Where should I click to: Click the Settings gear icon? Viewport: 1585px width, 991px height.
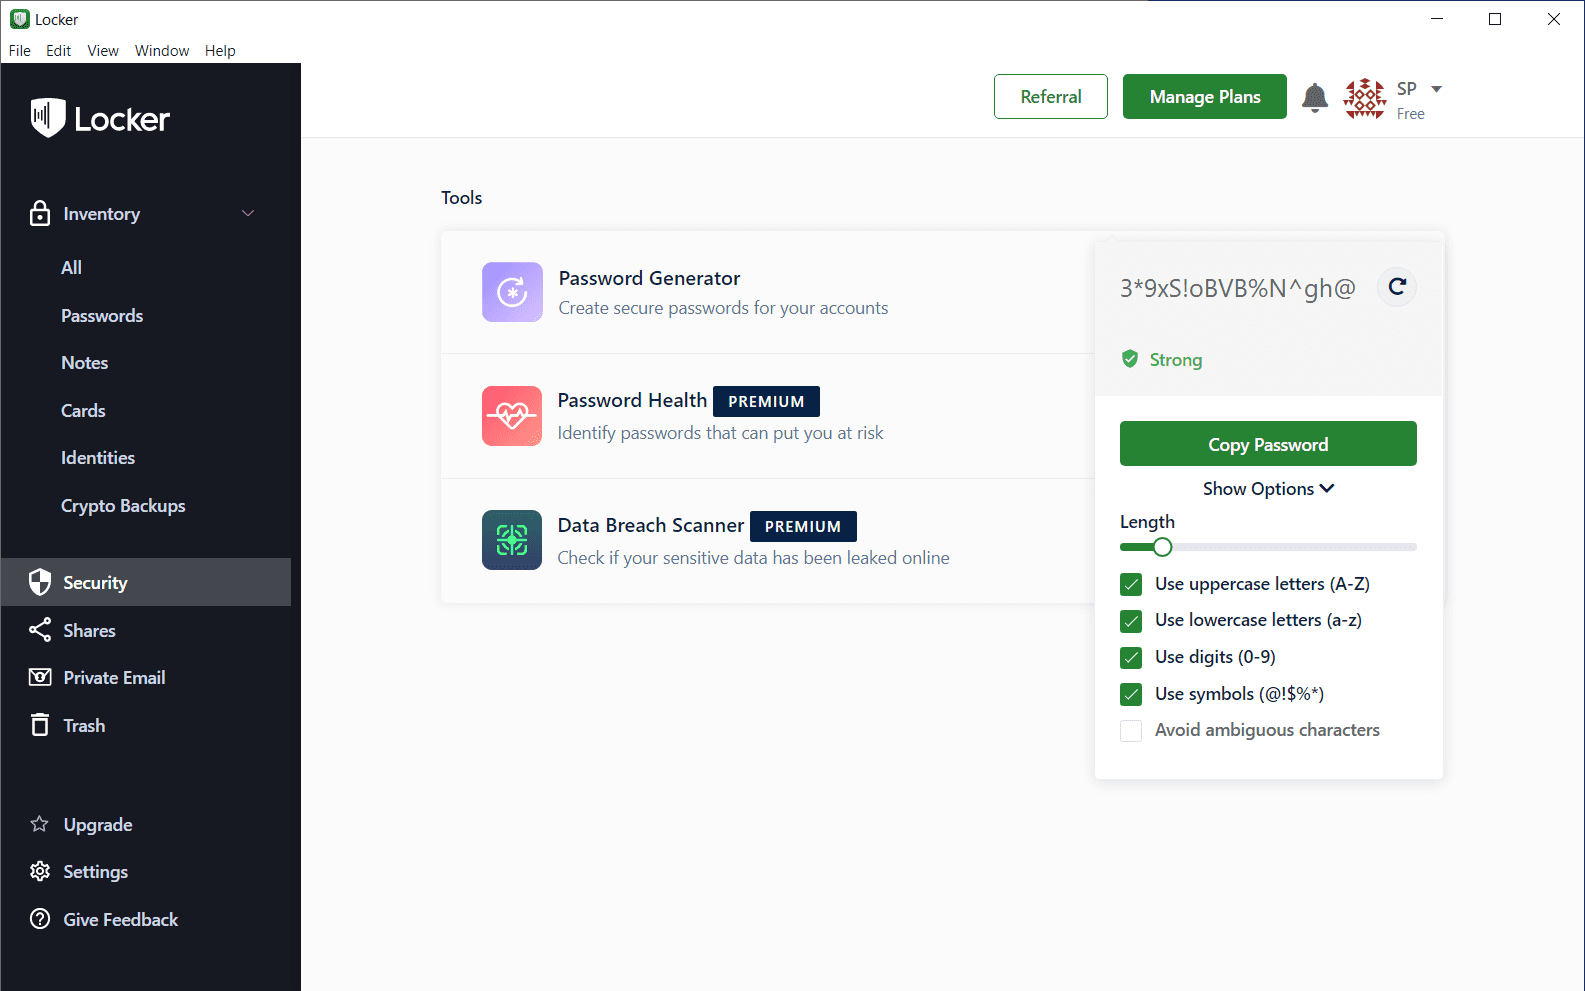click(x=40, y=871)
